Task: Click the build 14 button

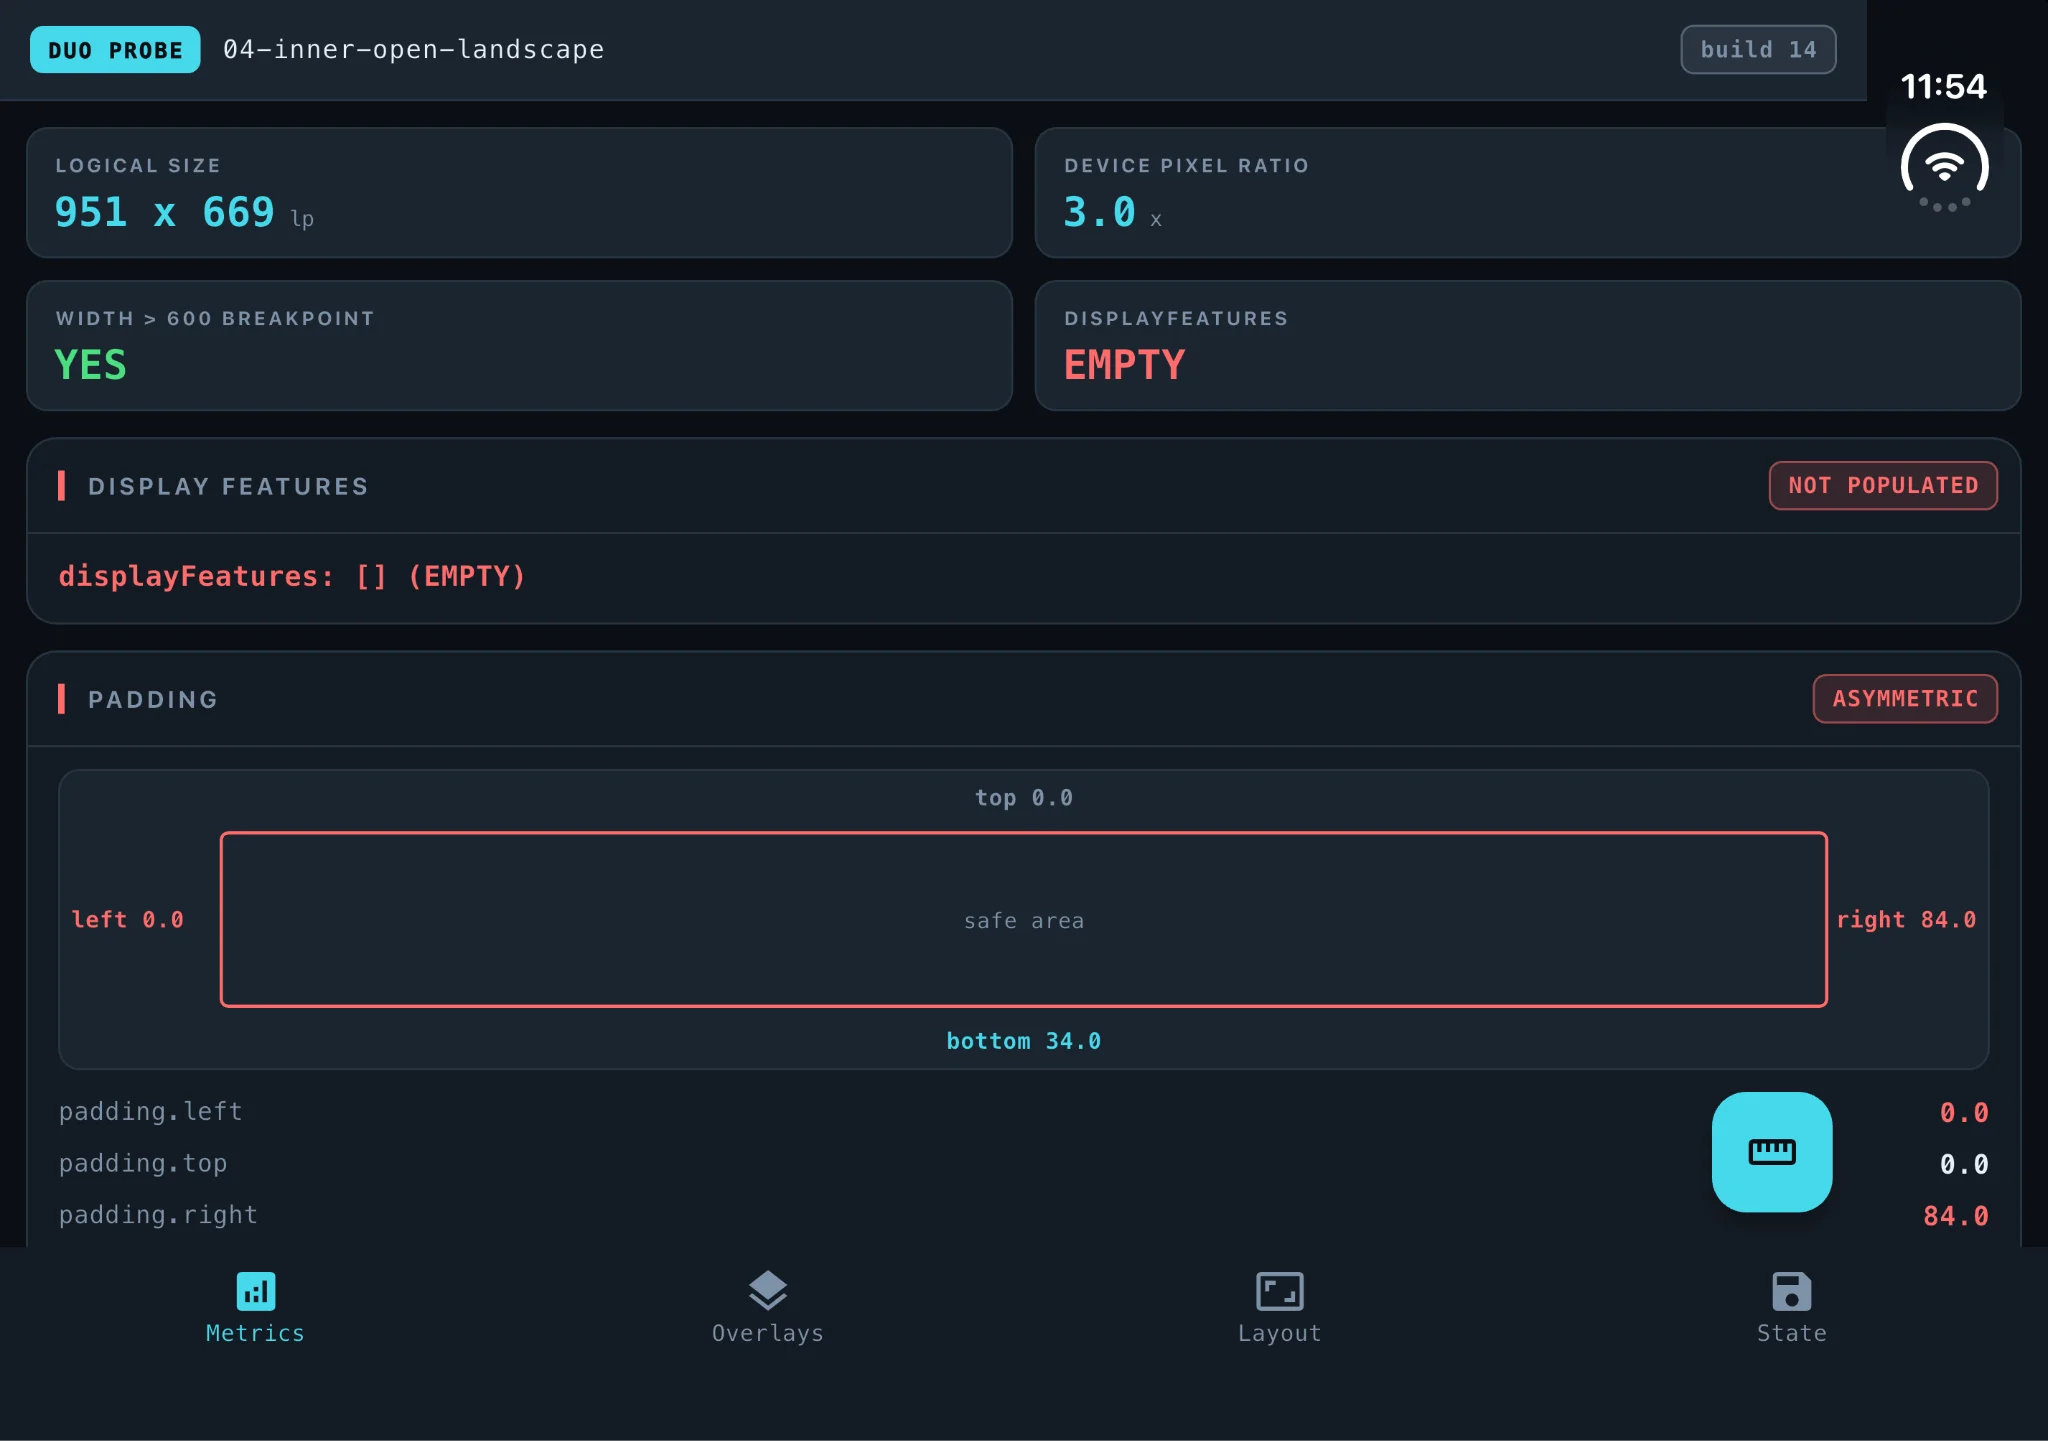Action: point(1758,50)
